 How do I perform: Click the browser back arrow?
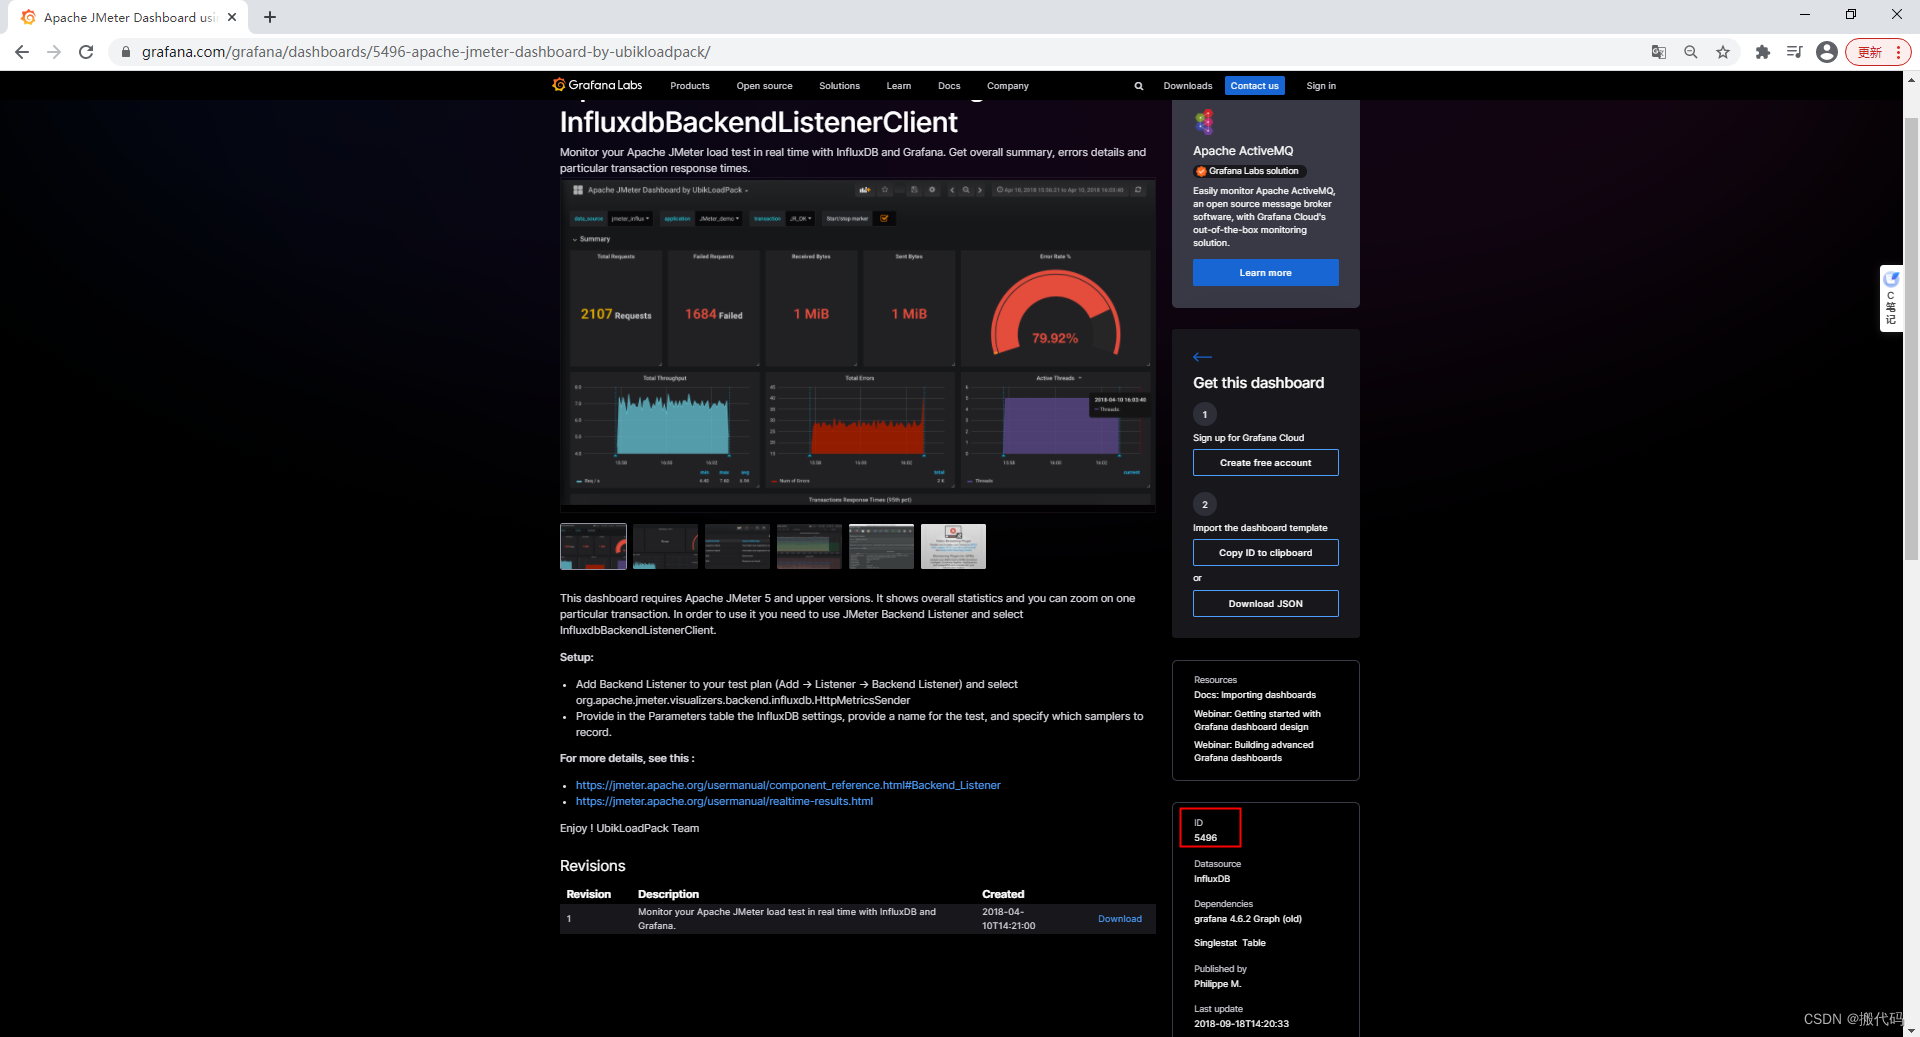tap(22, 52)
